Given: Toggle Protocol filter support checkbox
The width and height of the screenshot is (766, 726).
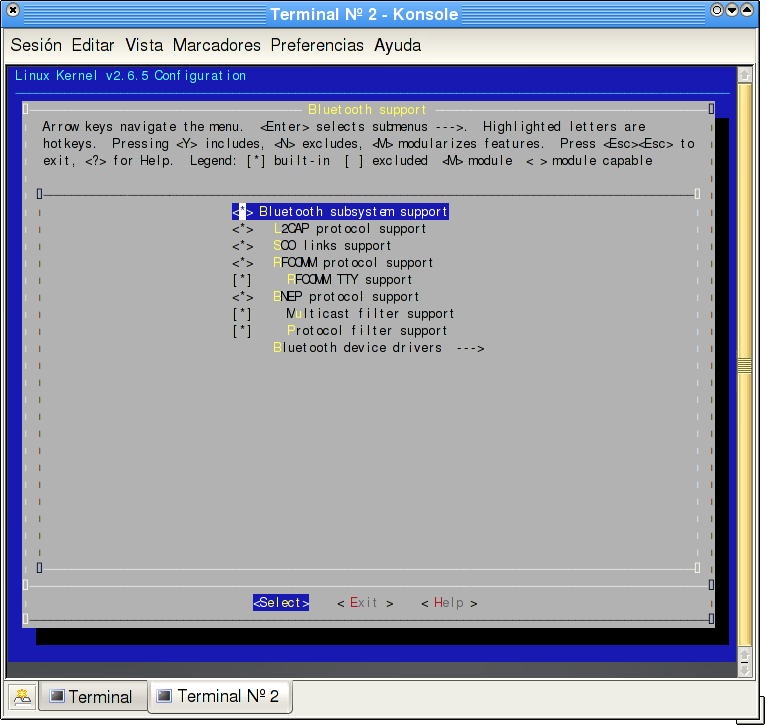Looking at the screenshot, I should point(340,331).
